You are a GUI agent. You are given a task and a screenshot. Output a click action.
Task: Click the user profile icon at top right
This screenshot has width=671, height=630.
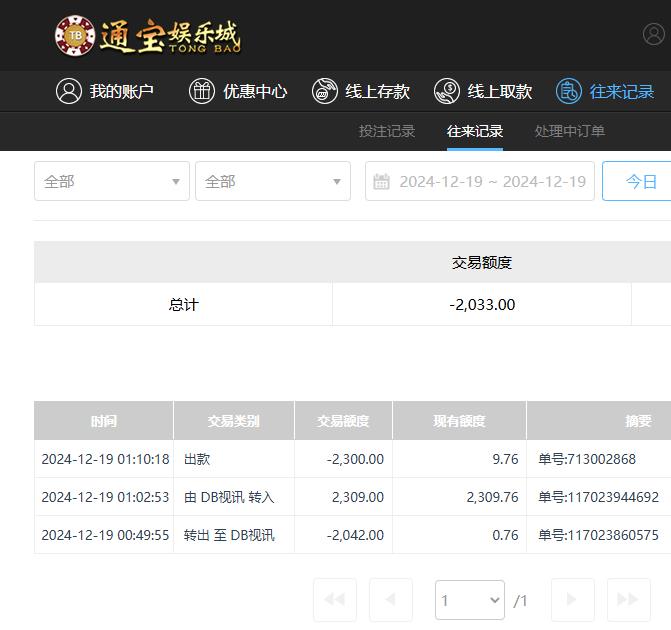point(655,35)
